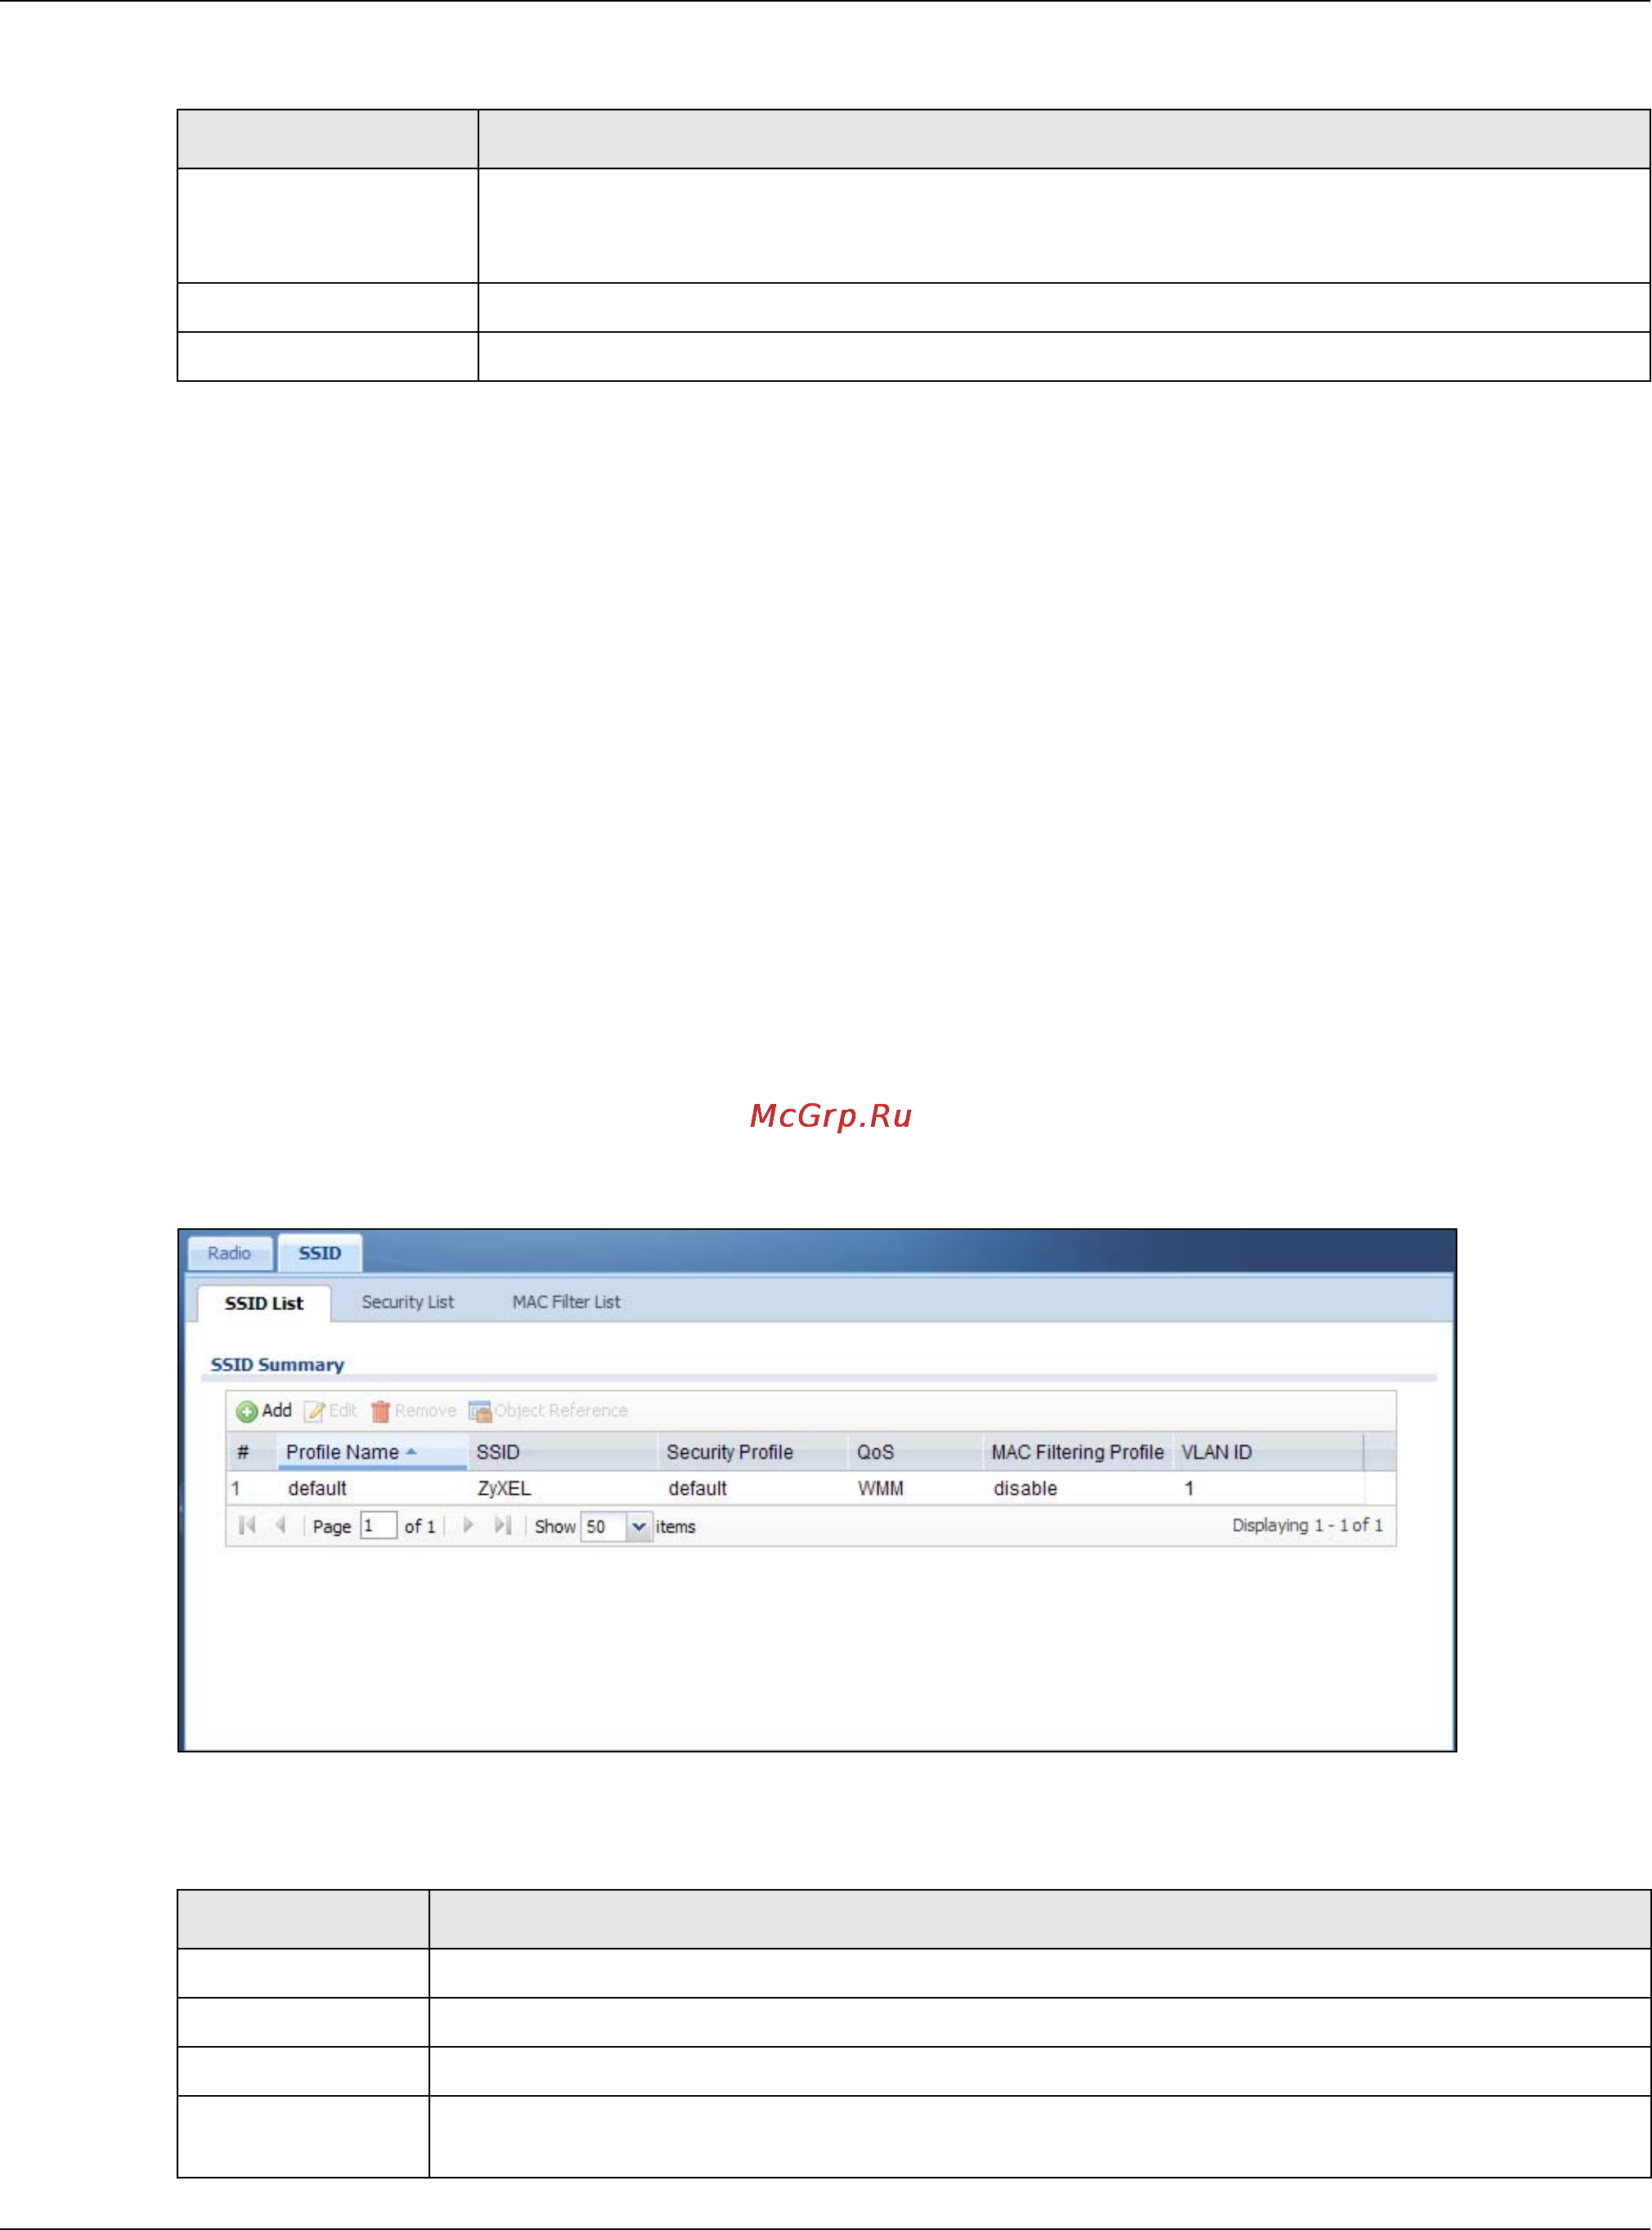Click the 'SSID Summary' section heading
Viewport: 1652px width, 2230px height.
[277, 1365]
